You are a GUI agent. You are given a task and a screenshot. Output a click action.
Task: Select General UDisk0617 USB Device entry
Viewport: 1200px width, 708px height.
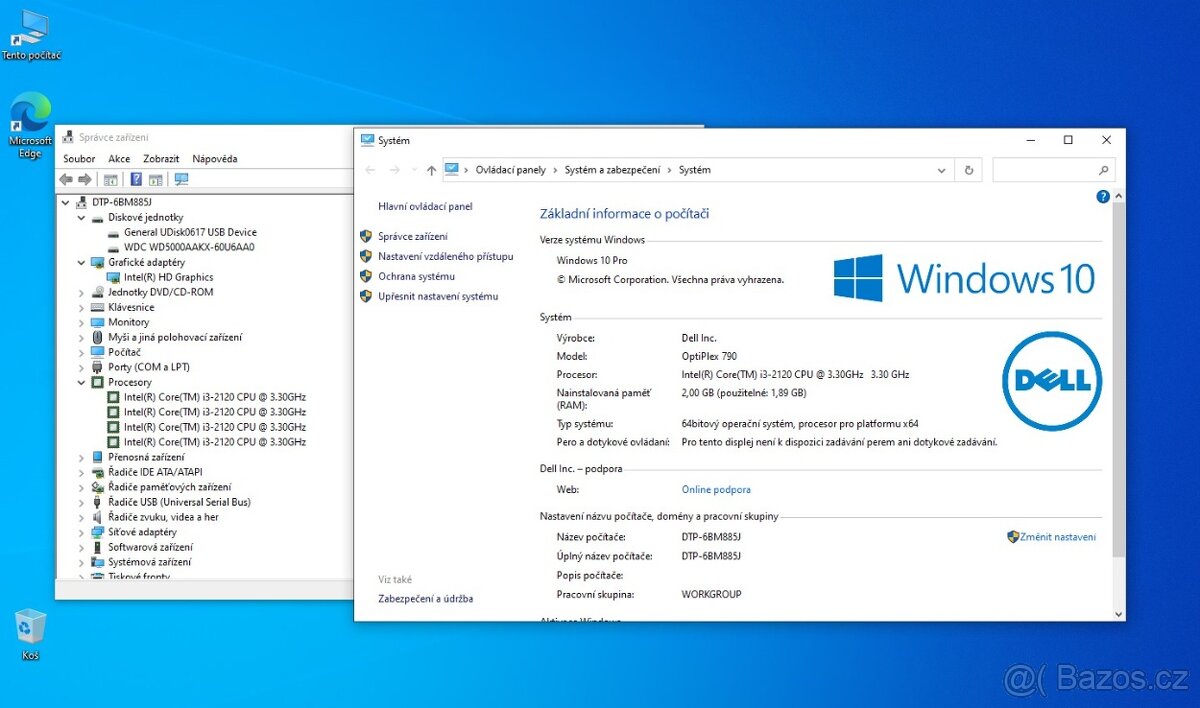[190, 232]
